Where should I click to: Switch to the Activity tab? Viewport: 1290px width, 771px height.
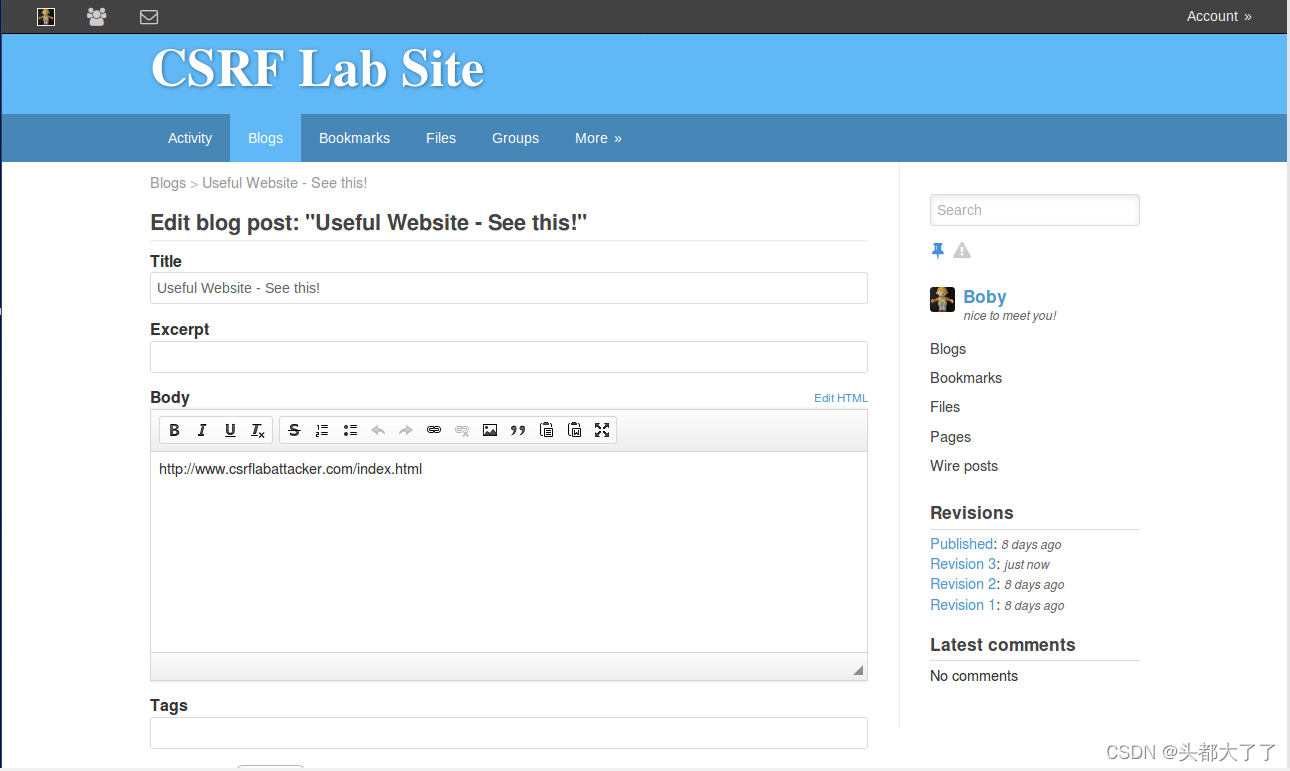coord(189,138)
